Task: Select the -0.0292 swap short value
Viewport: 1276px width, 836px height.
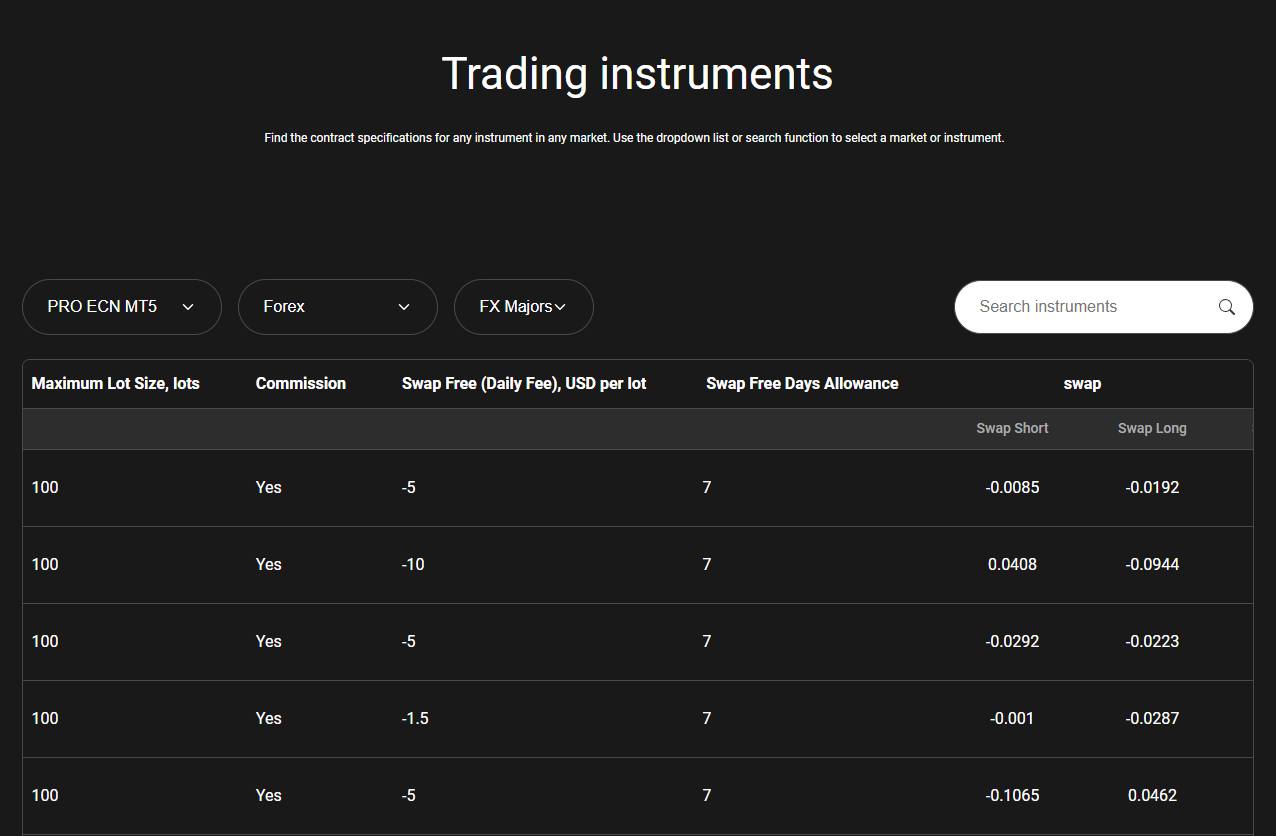Action: (1012, 642)
